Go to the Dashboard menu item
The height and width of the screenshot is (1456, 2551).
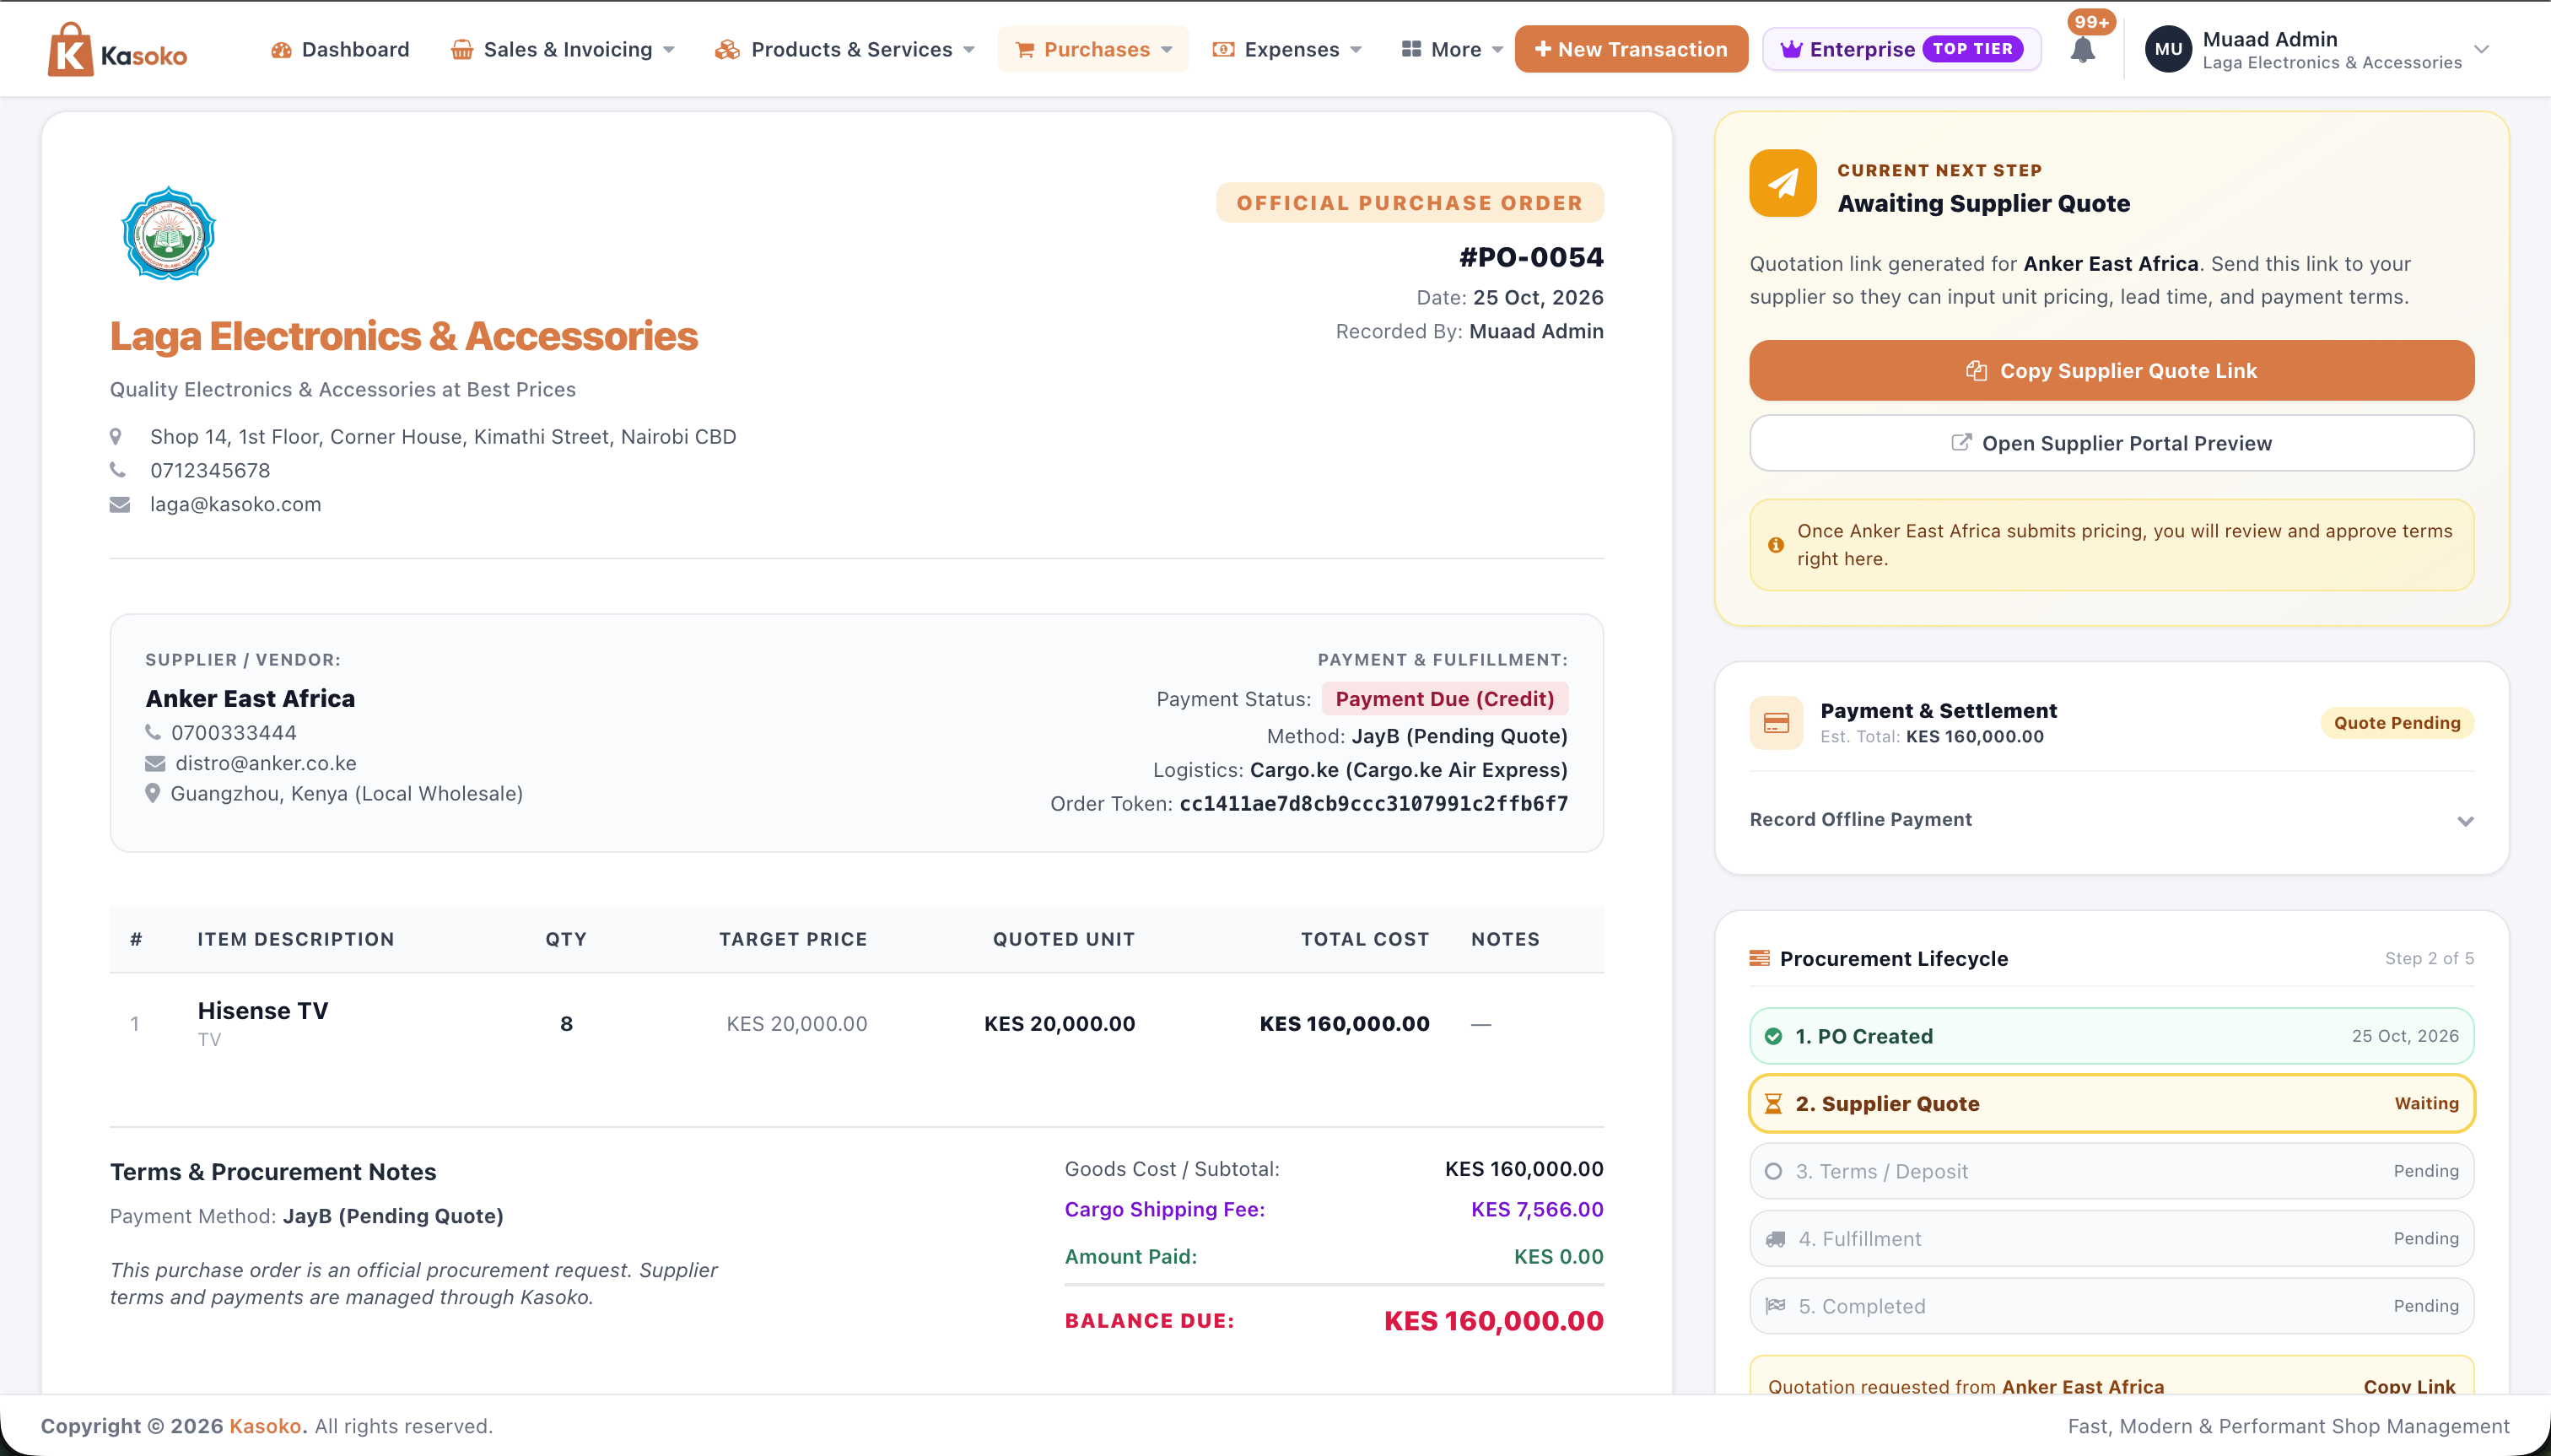340,49
